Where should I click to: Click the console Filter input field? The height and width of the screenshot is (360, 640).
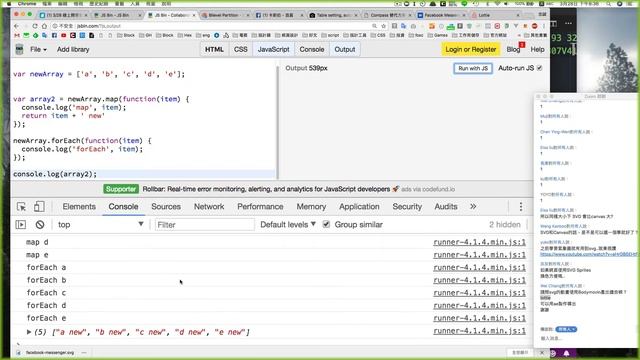coord(204,224)
